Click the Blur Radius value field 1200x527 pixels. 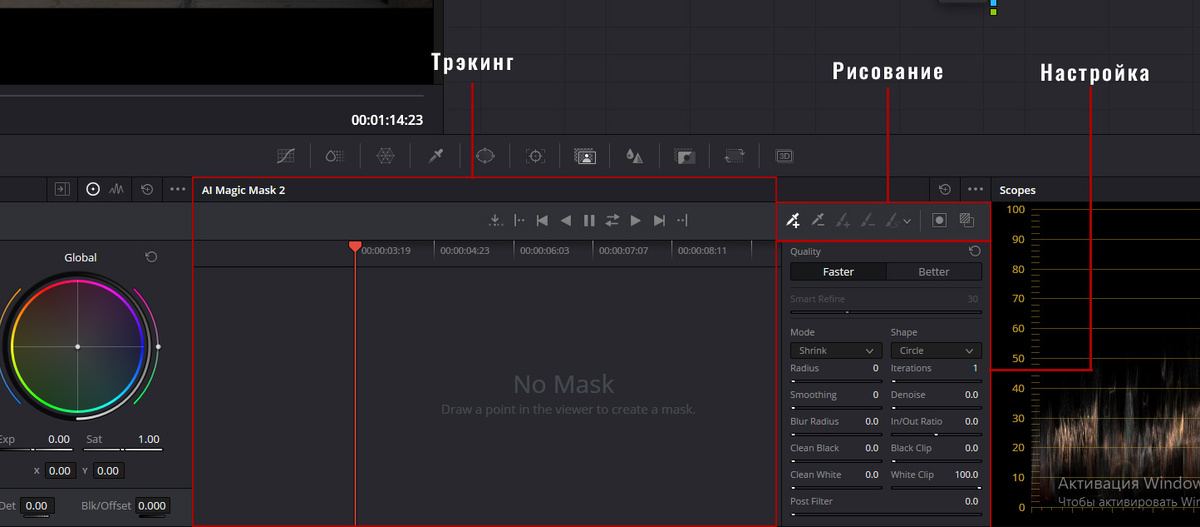[871, 422]
